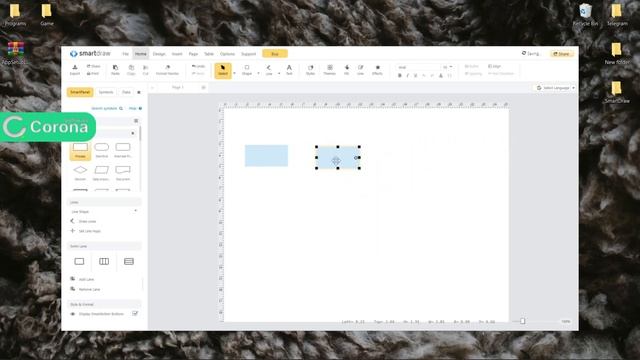The width and height of the screenshot is (640, 360).
Task: Open the Themes gallery
Action: tap(329, 70)
